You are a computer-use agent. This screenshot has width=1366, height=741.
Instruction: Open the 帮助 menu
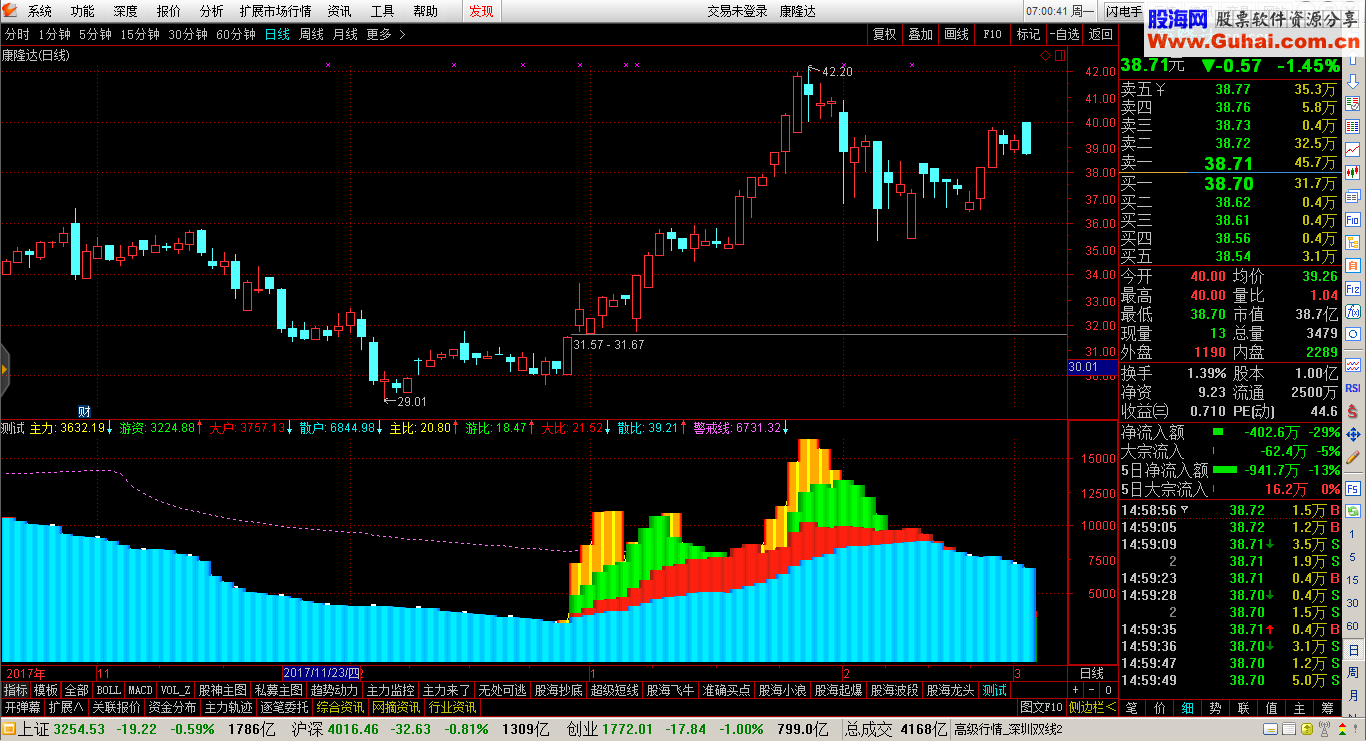425,11
